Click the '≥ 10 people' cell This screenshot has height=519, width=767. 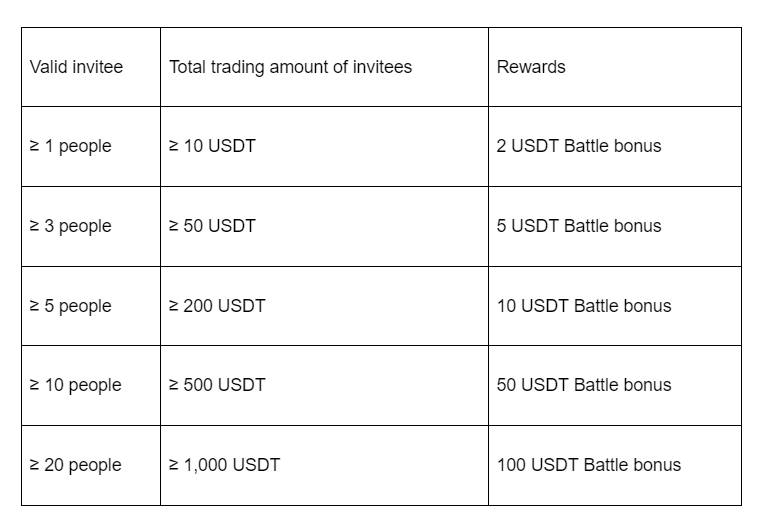point(75,385)
